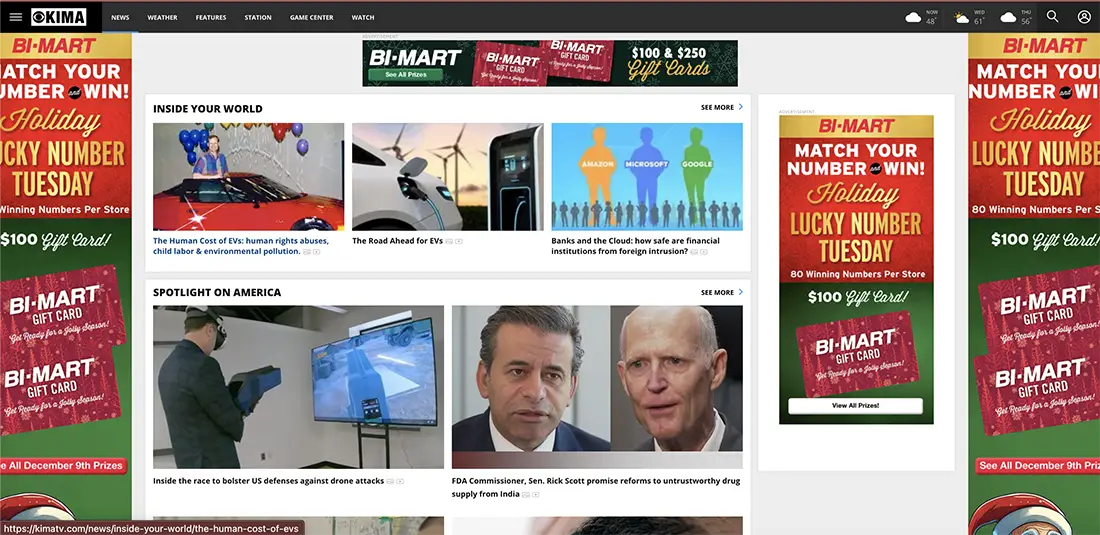Click See All Prizes button in top banner ad
Screen dimensions: 1100x535
click(405, 74)
